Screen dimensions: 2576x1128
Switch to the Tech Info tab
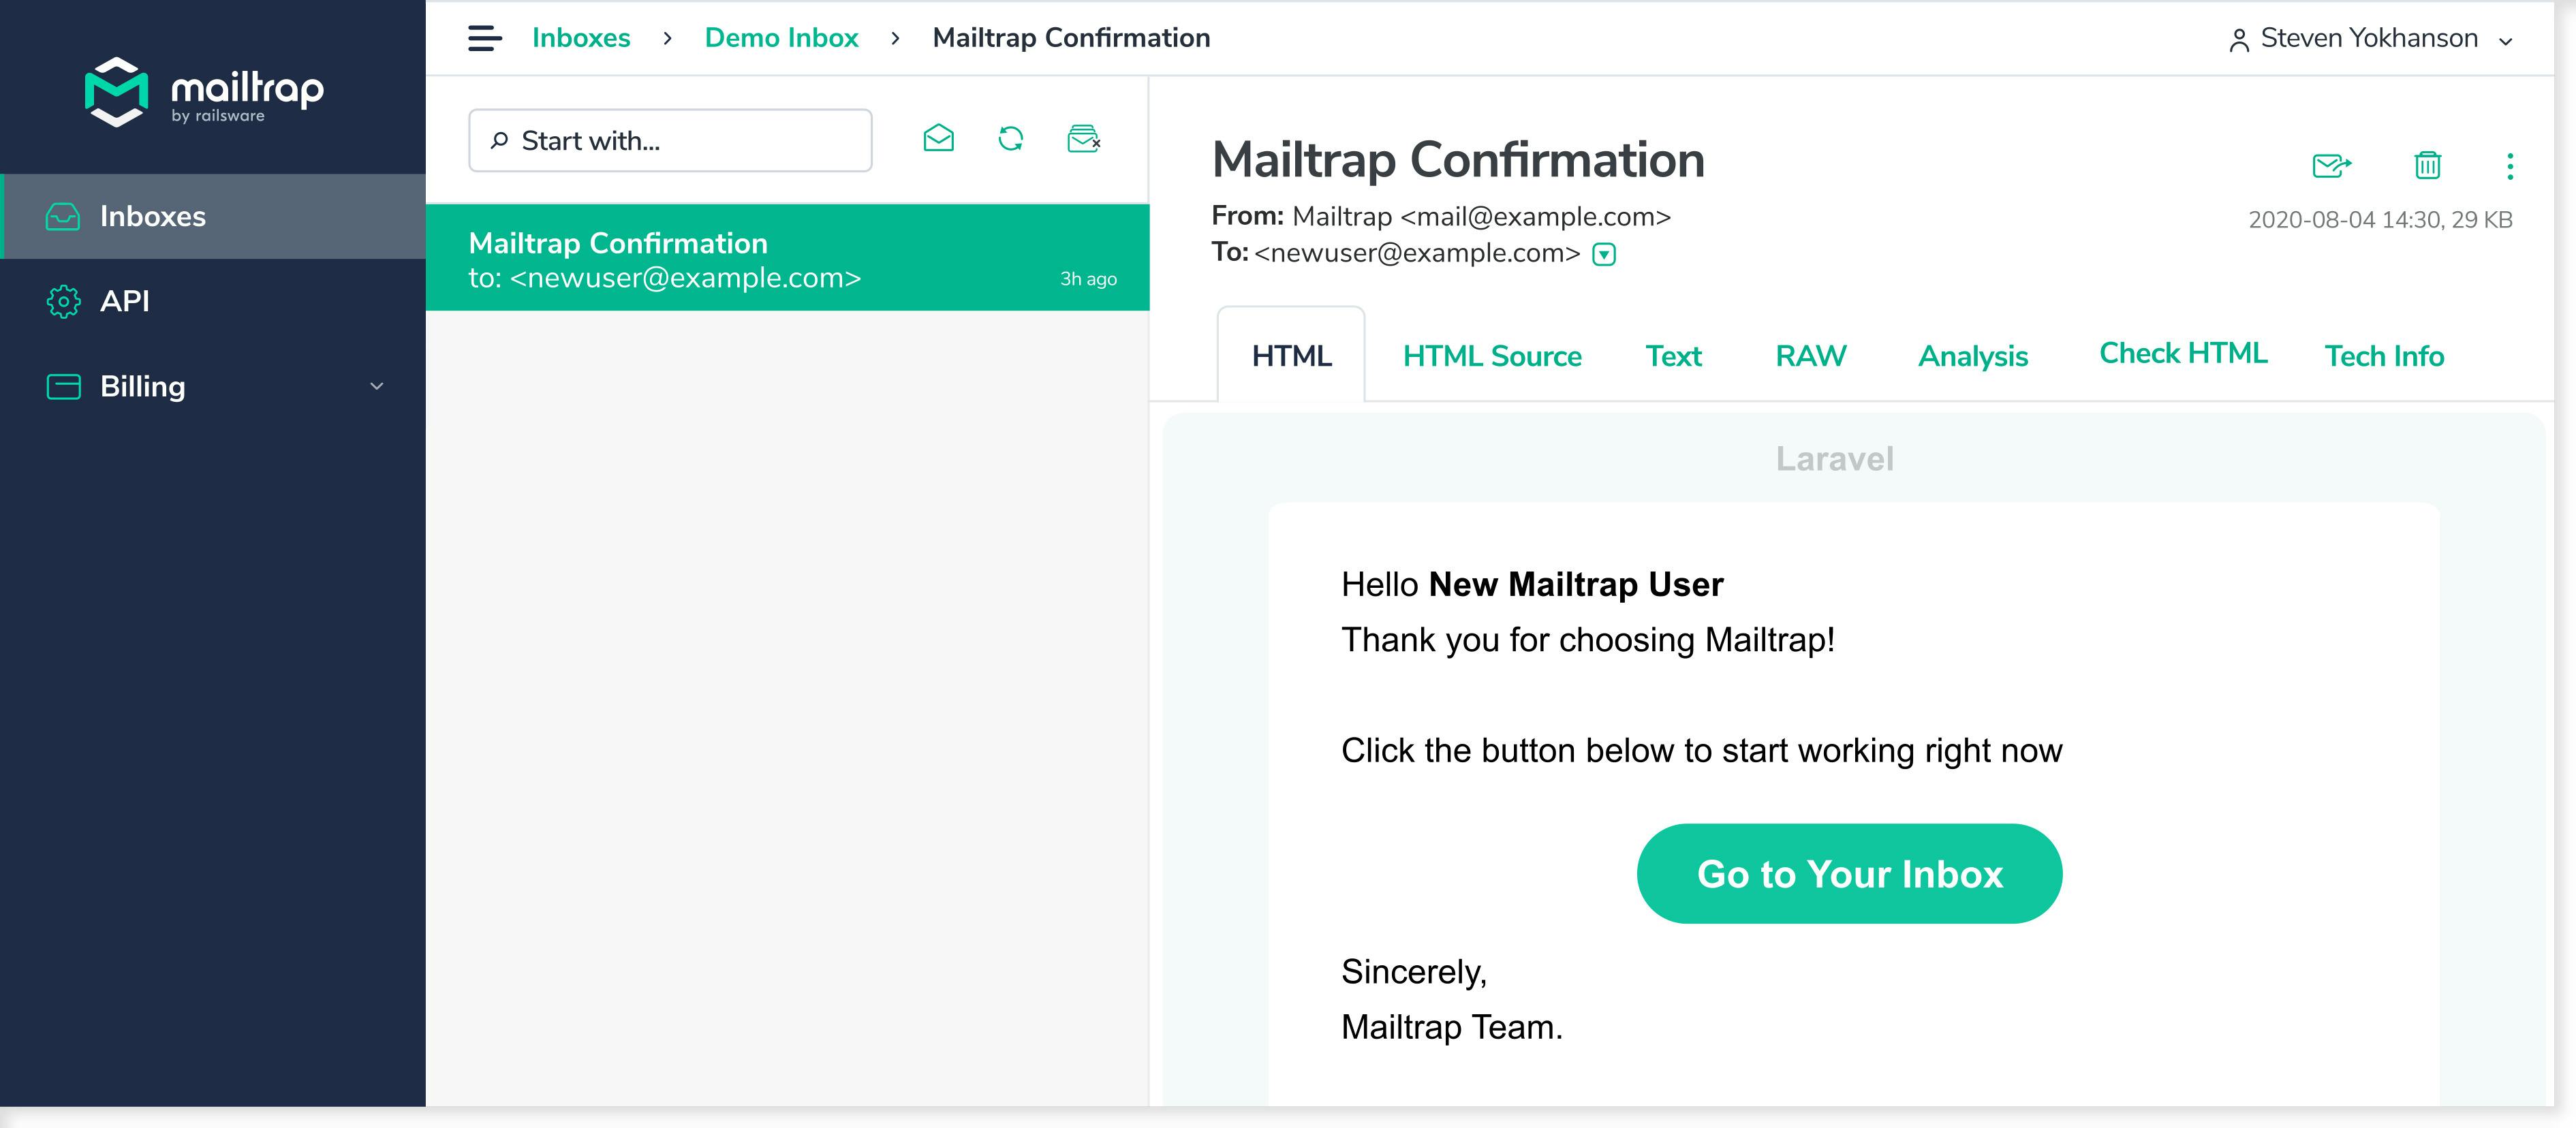click(x=2384, y=356)
